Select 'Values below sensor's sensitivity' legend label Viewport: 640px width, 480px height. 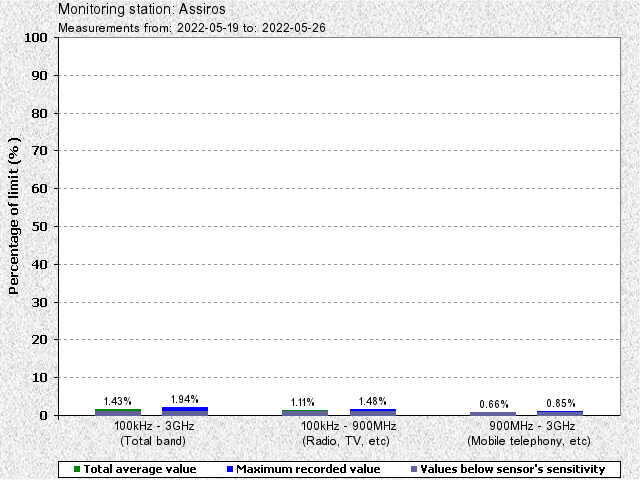tap(513, 468)
